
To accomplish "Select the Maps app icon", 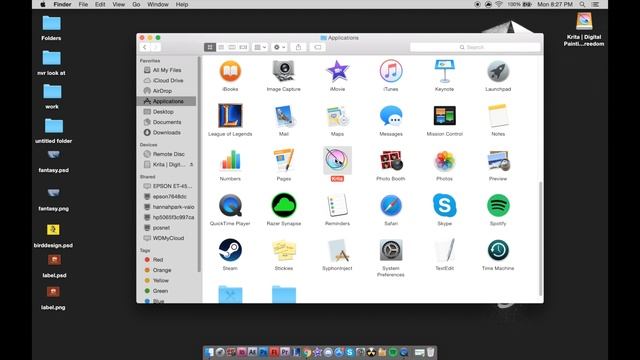I will (337, 116).
